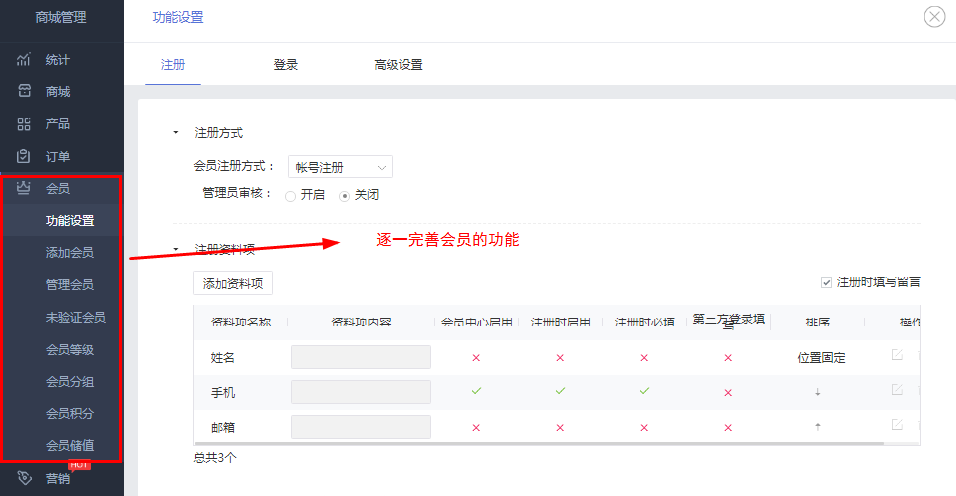956x496 pixels.
Task: Click the edit icon in the 姓名 row
Action: [x=897, y=355]
